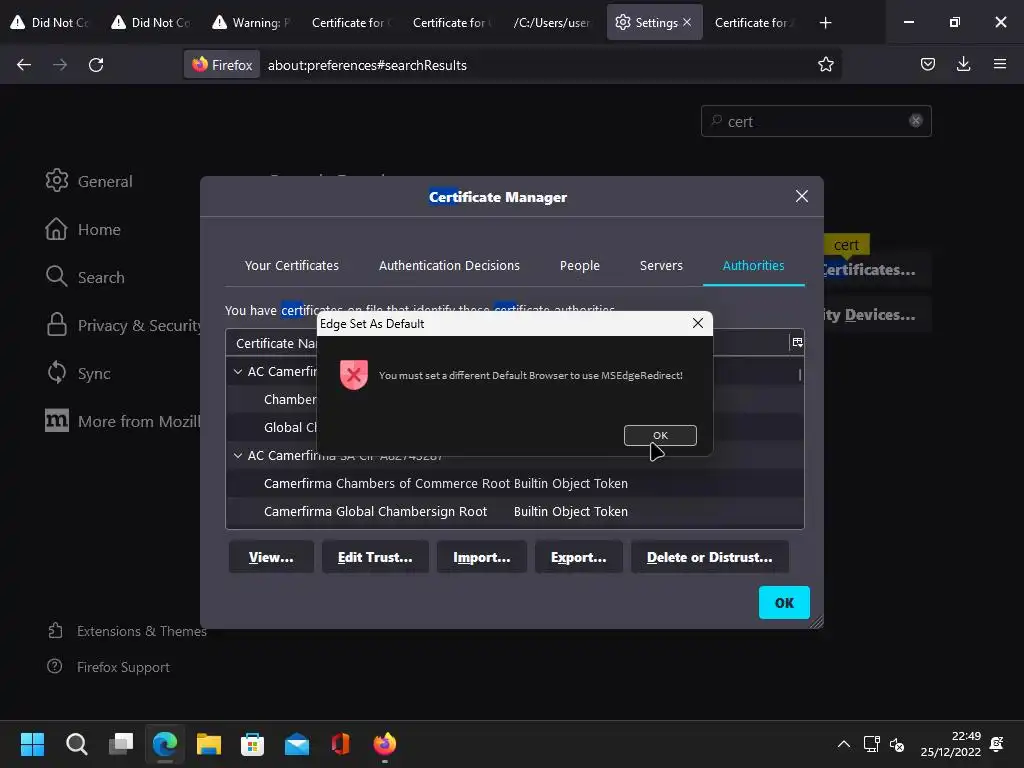
Task: Select Camerfirma Chambers of Commerce Root row
Action: [x=515, y=483]
